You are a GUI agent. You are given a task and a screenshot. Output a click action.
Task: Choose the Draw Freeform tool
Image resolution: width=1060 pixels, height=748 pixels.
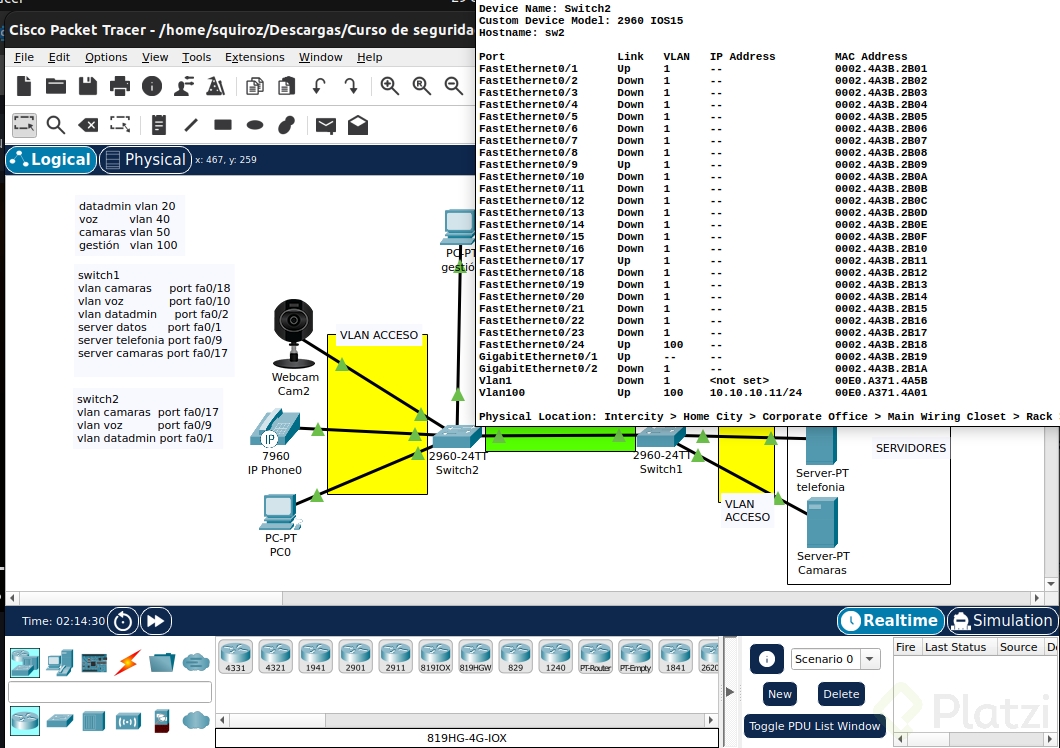pyautogui.click(x=287, y=124)
